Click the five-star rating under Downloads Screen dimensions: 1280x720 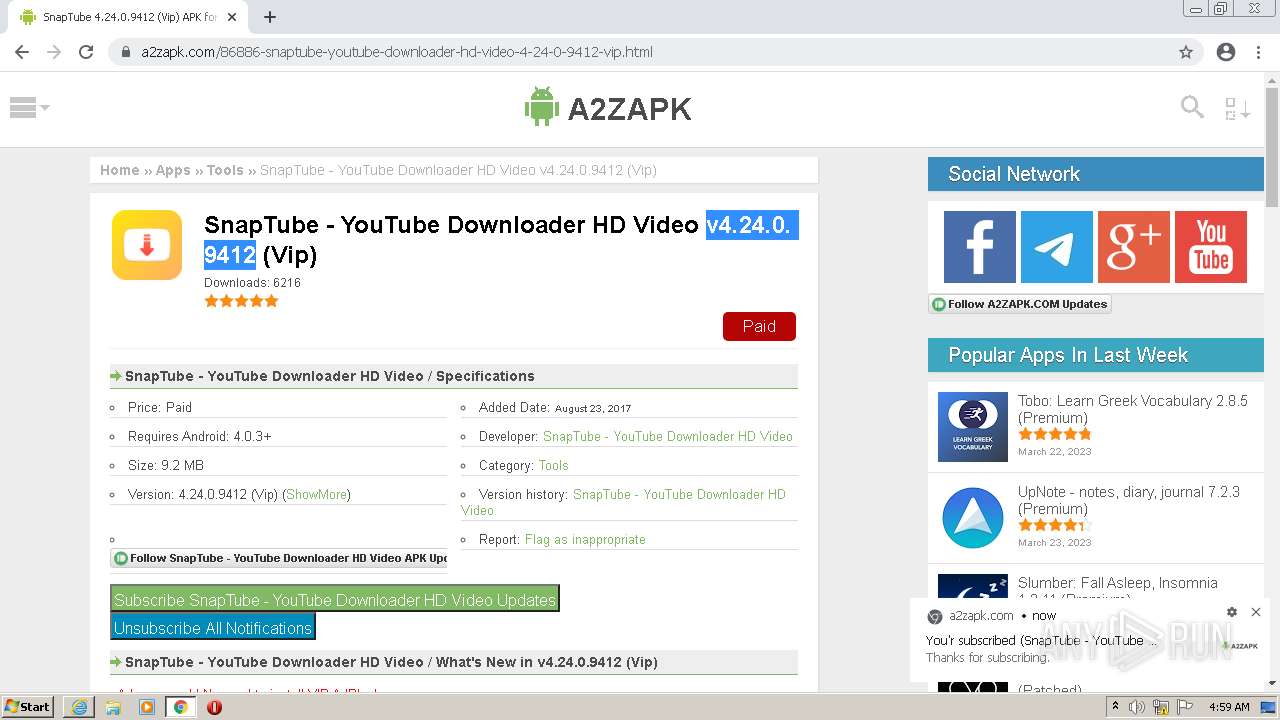pyautogui.click(x=241, y=301)
